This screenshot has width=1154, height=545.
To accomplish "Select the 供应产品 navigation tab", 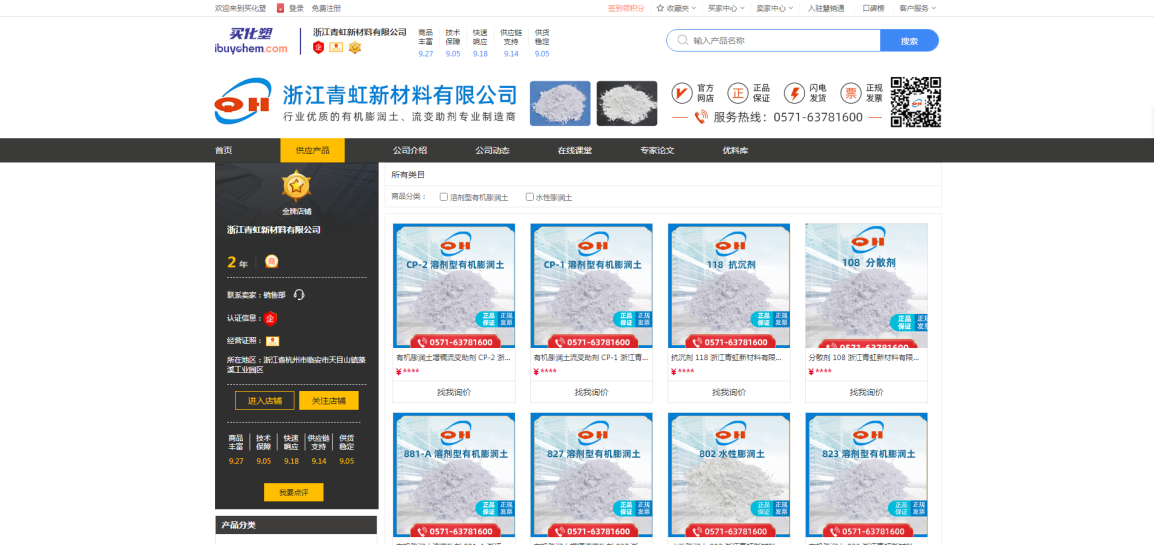I will 313,150.
